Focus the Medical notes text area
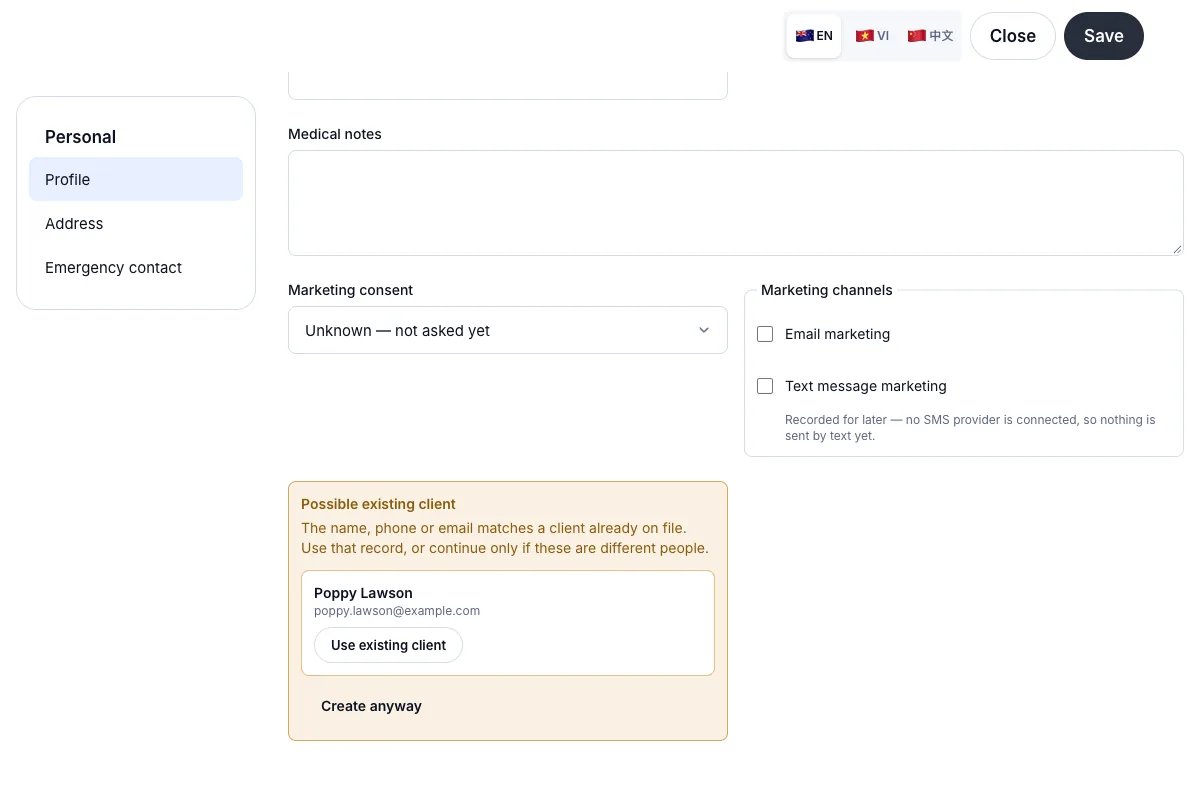Image resolution: width=1200 pixels, height=805 pixels. [736, 203]
